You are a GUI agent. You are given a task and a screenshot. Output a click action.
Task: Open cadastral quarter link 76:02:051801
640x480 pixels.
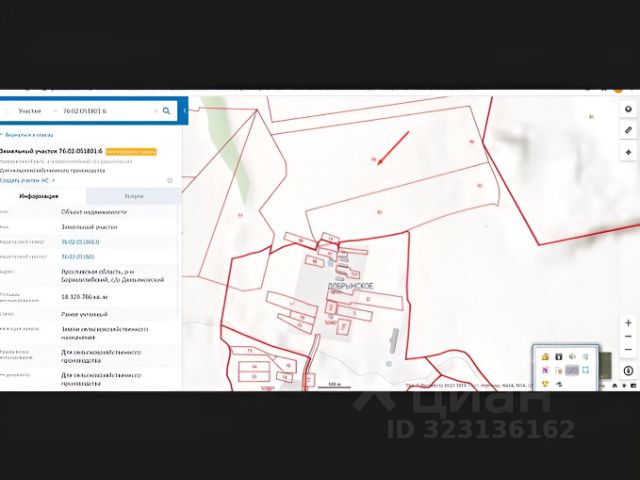click(78, 257)
